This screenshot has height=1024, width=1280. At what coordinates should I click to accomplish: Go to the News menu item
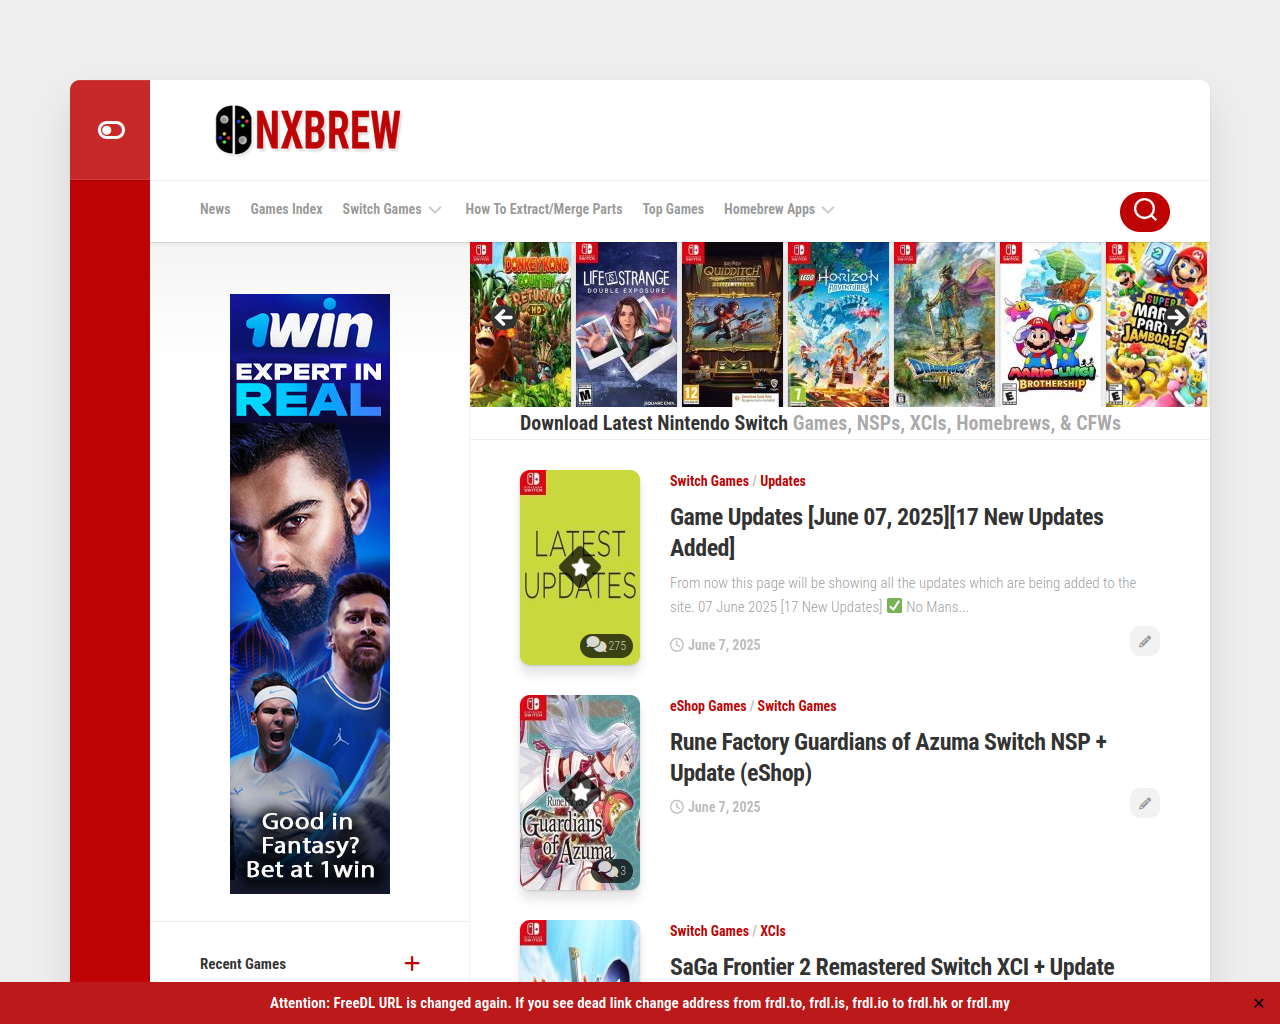tap(215, 209)
